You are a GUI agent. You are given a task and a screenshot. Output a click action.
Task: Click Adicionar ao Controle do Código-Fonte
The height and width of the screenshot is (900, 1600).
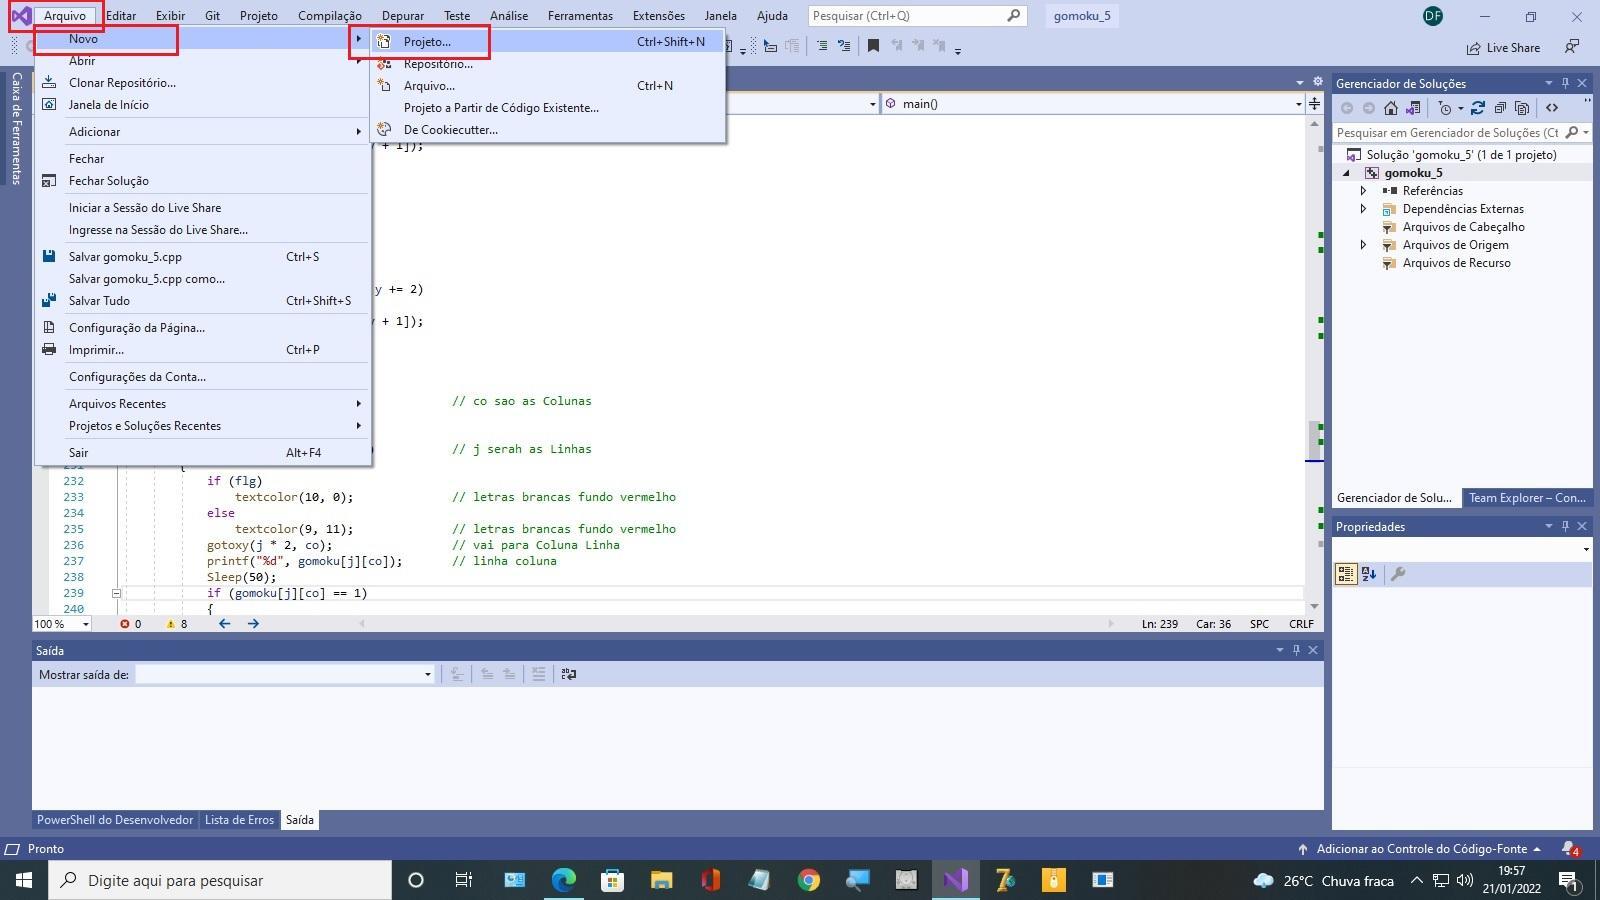coord(1419,849)
